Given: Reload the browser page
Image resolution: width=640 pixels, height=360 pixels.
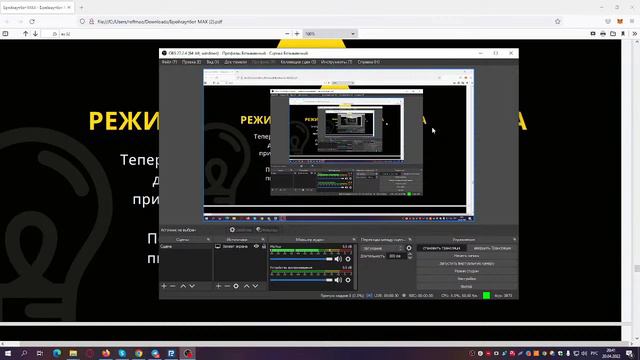Looking at the screenshot, I should pyautogui.click(x=32, y=21).
